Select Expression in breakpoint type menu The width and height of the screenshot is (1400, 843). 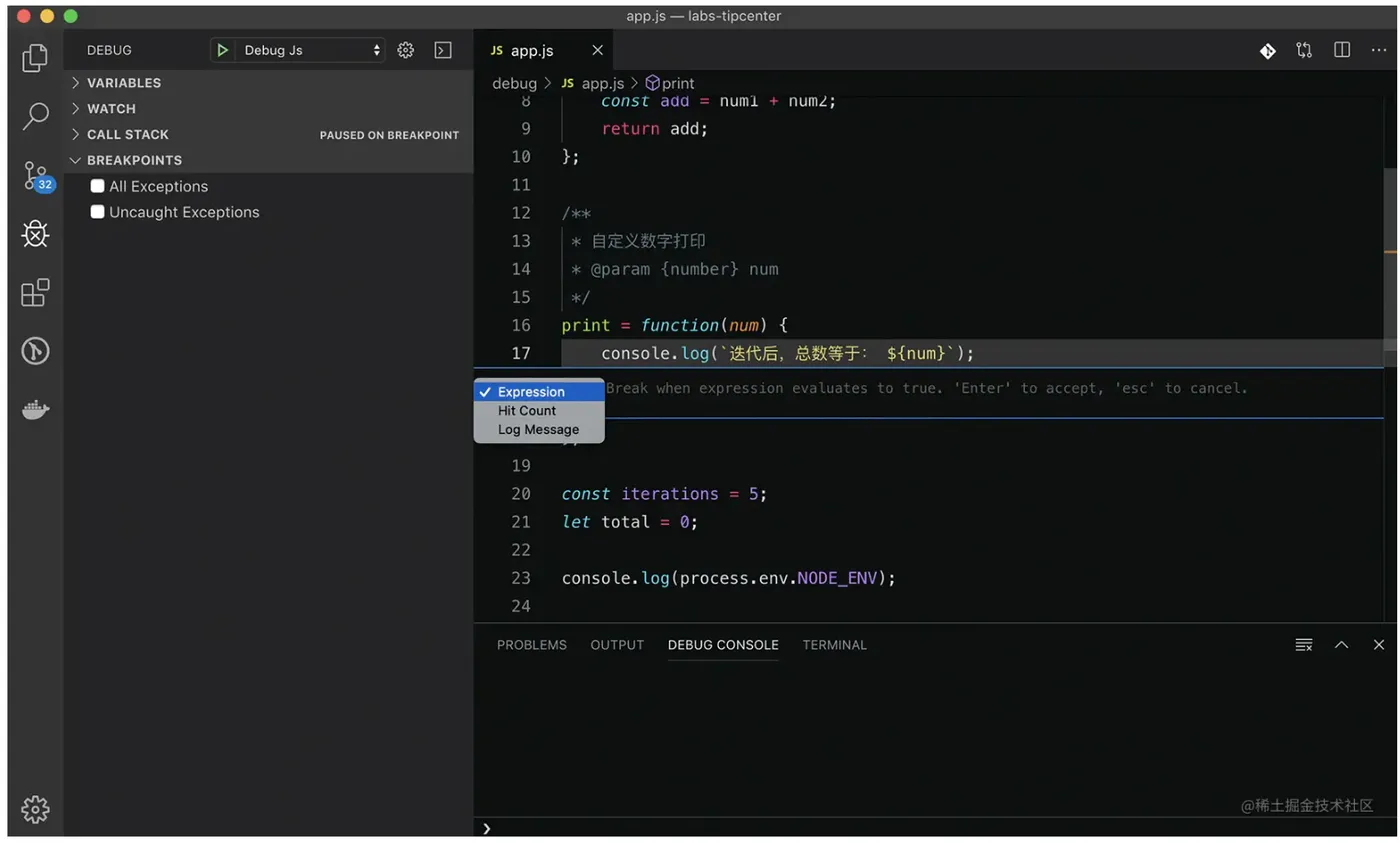539,392
